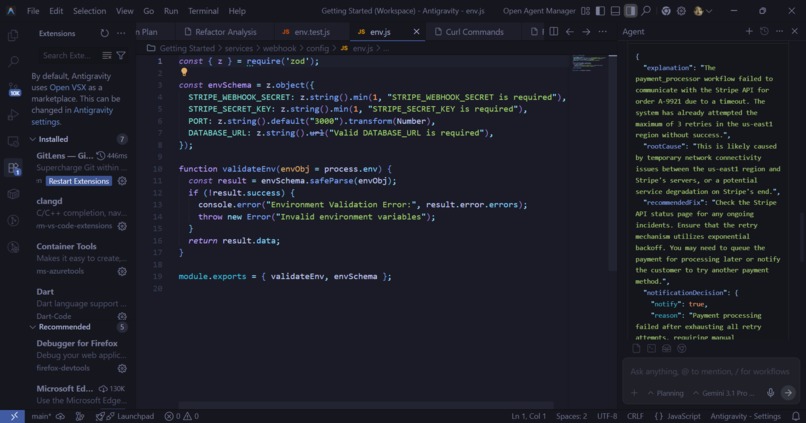Open the account avatar dropdown

tap(703, 11)
